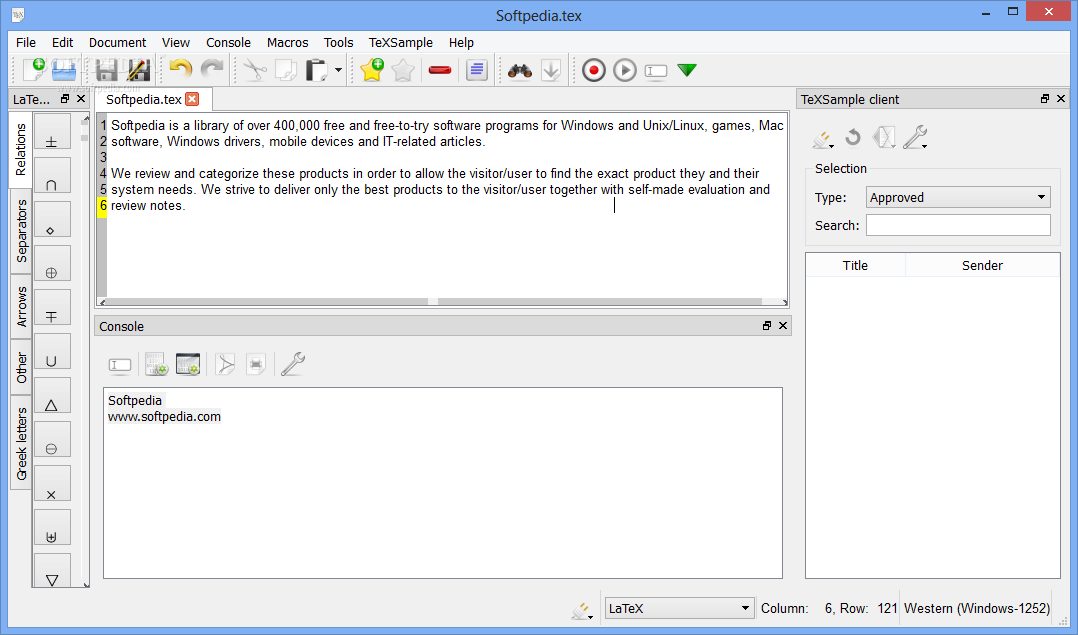Open the Macros menu
The height and width of the screenshot is (635, 1078).
tap(287, 43)
